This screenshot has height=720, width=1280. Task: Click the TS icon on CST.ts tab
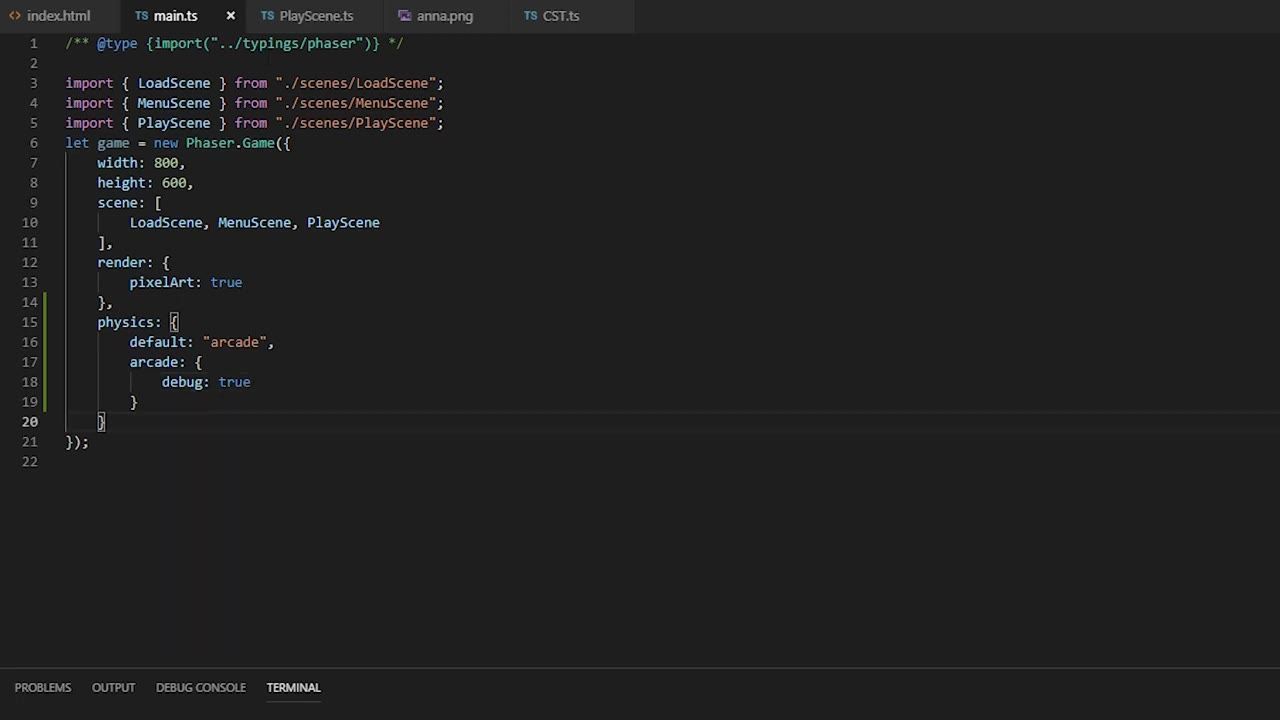530,16
